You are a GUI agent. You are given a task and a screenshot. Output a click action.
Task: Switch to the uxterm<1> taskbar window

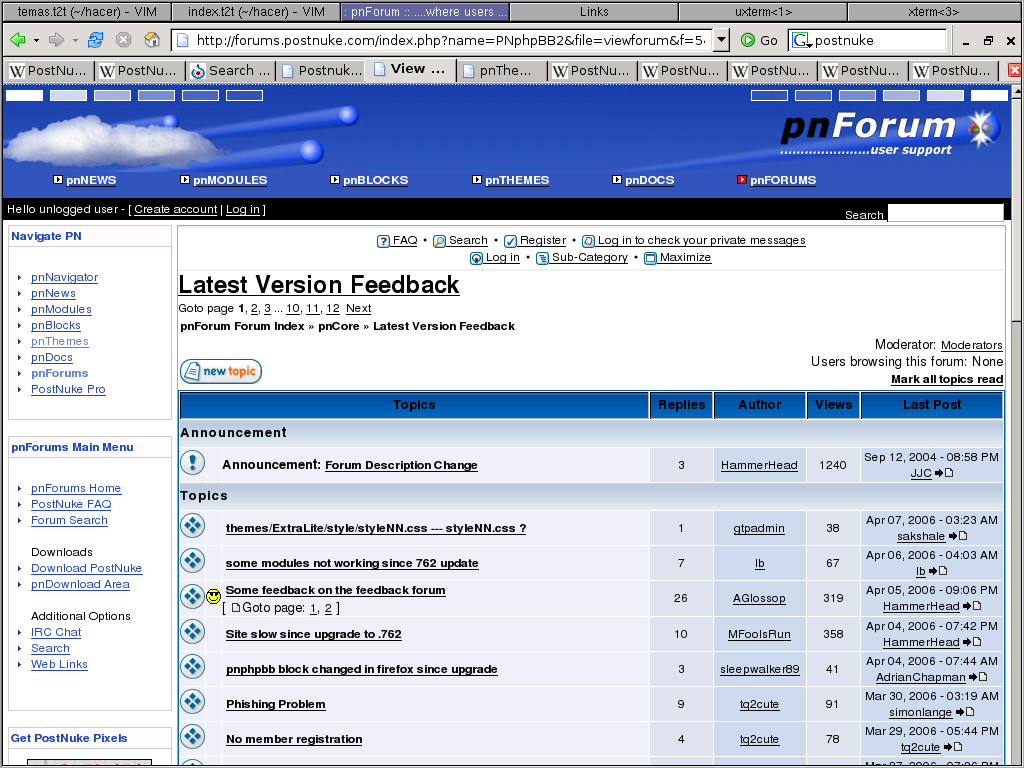click(x=763, y=12)
